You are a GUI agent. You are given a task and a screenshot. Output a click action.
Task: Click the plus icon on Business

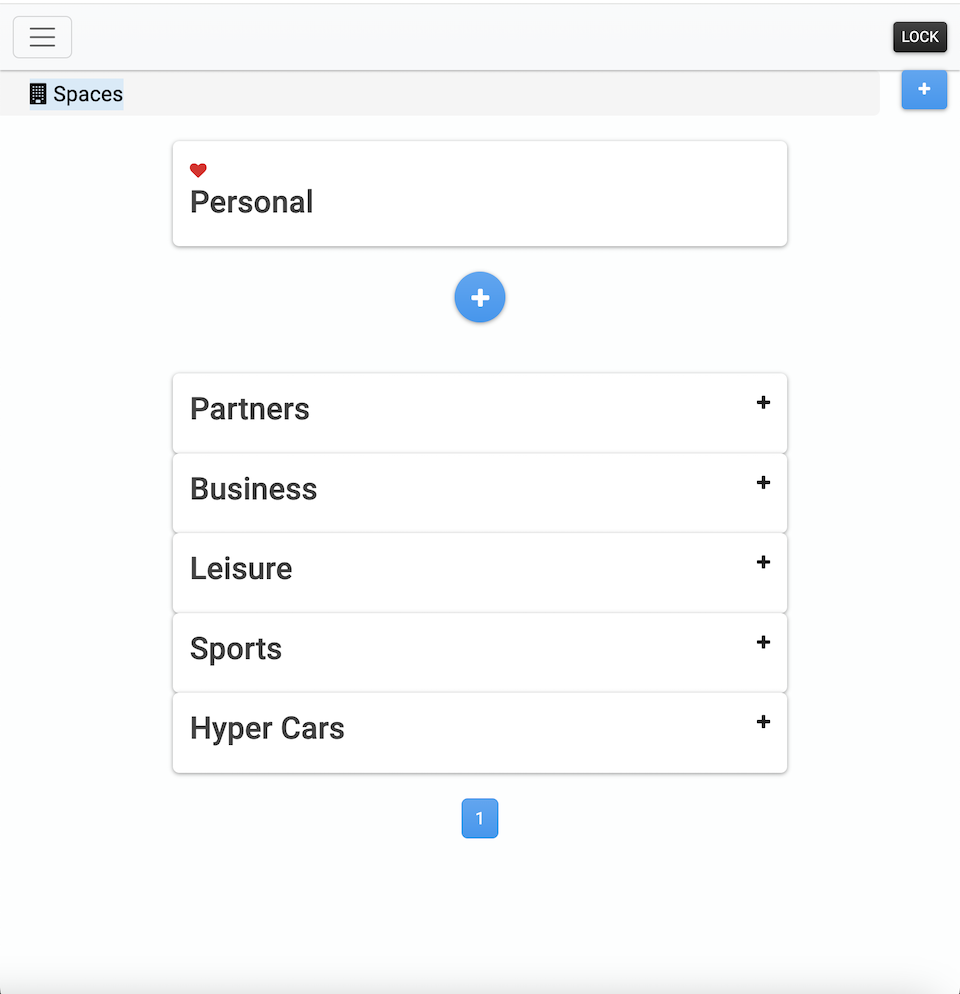coord(763,482)
